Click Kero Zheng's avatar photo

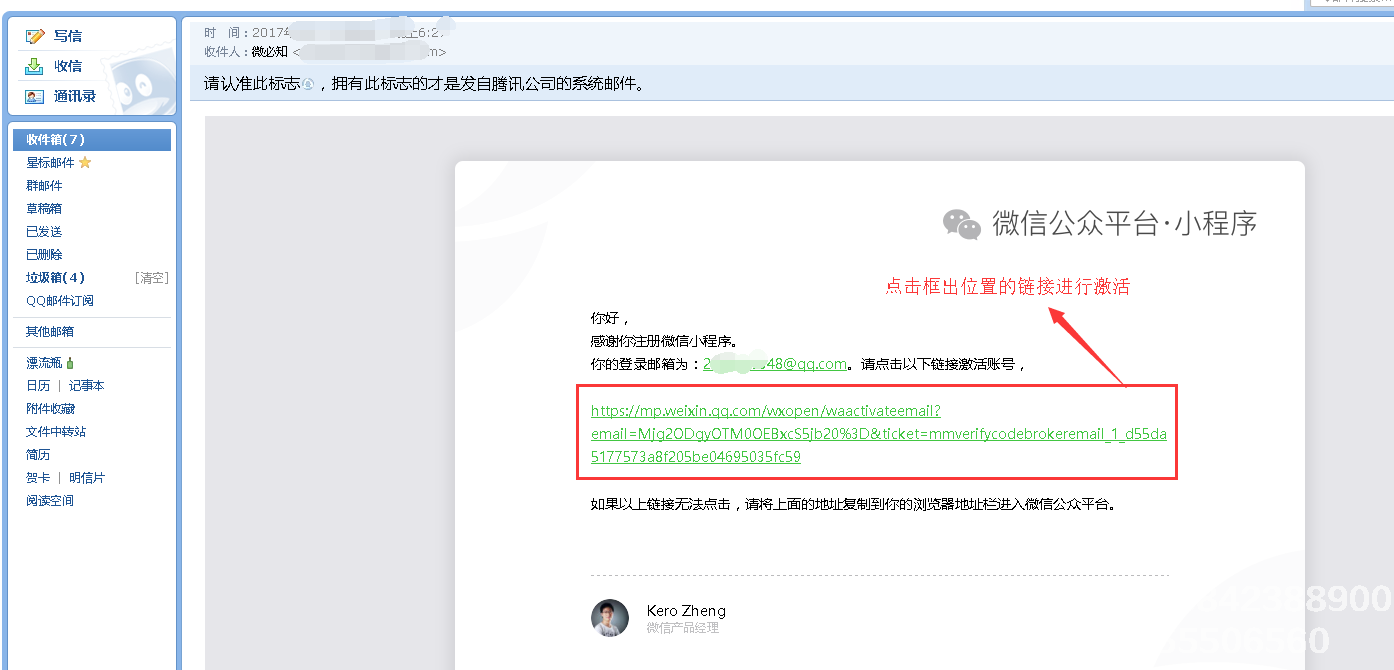click(610, 618)
